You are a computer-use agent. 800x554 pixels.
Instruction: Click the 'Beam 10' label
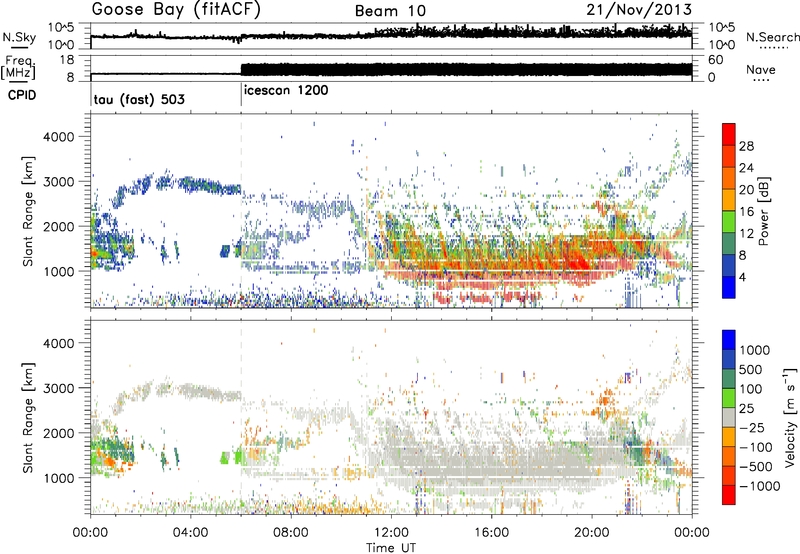click(390, 11)
